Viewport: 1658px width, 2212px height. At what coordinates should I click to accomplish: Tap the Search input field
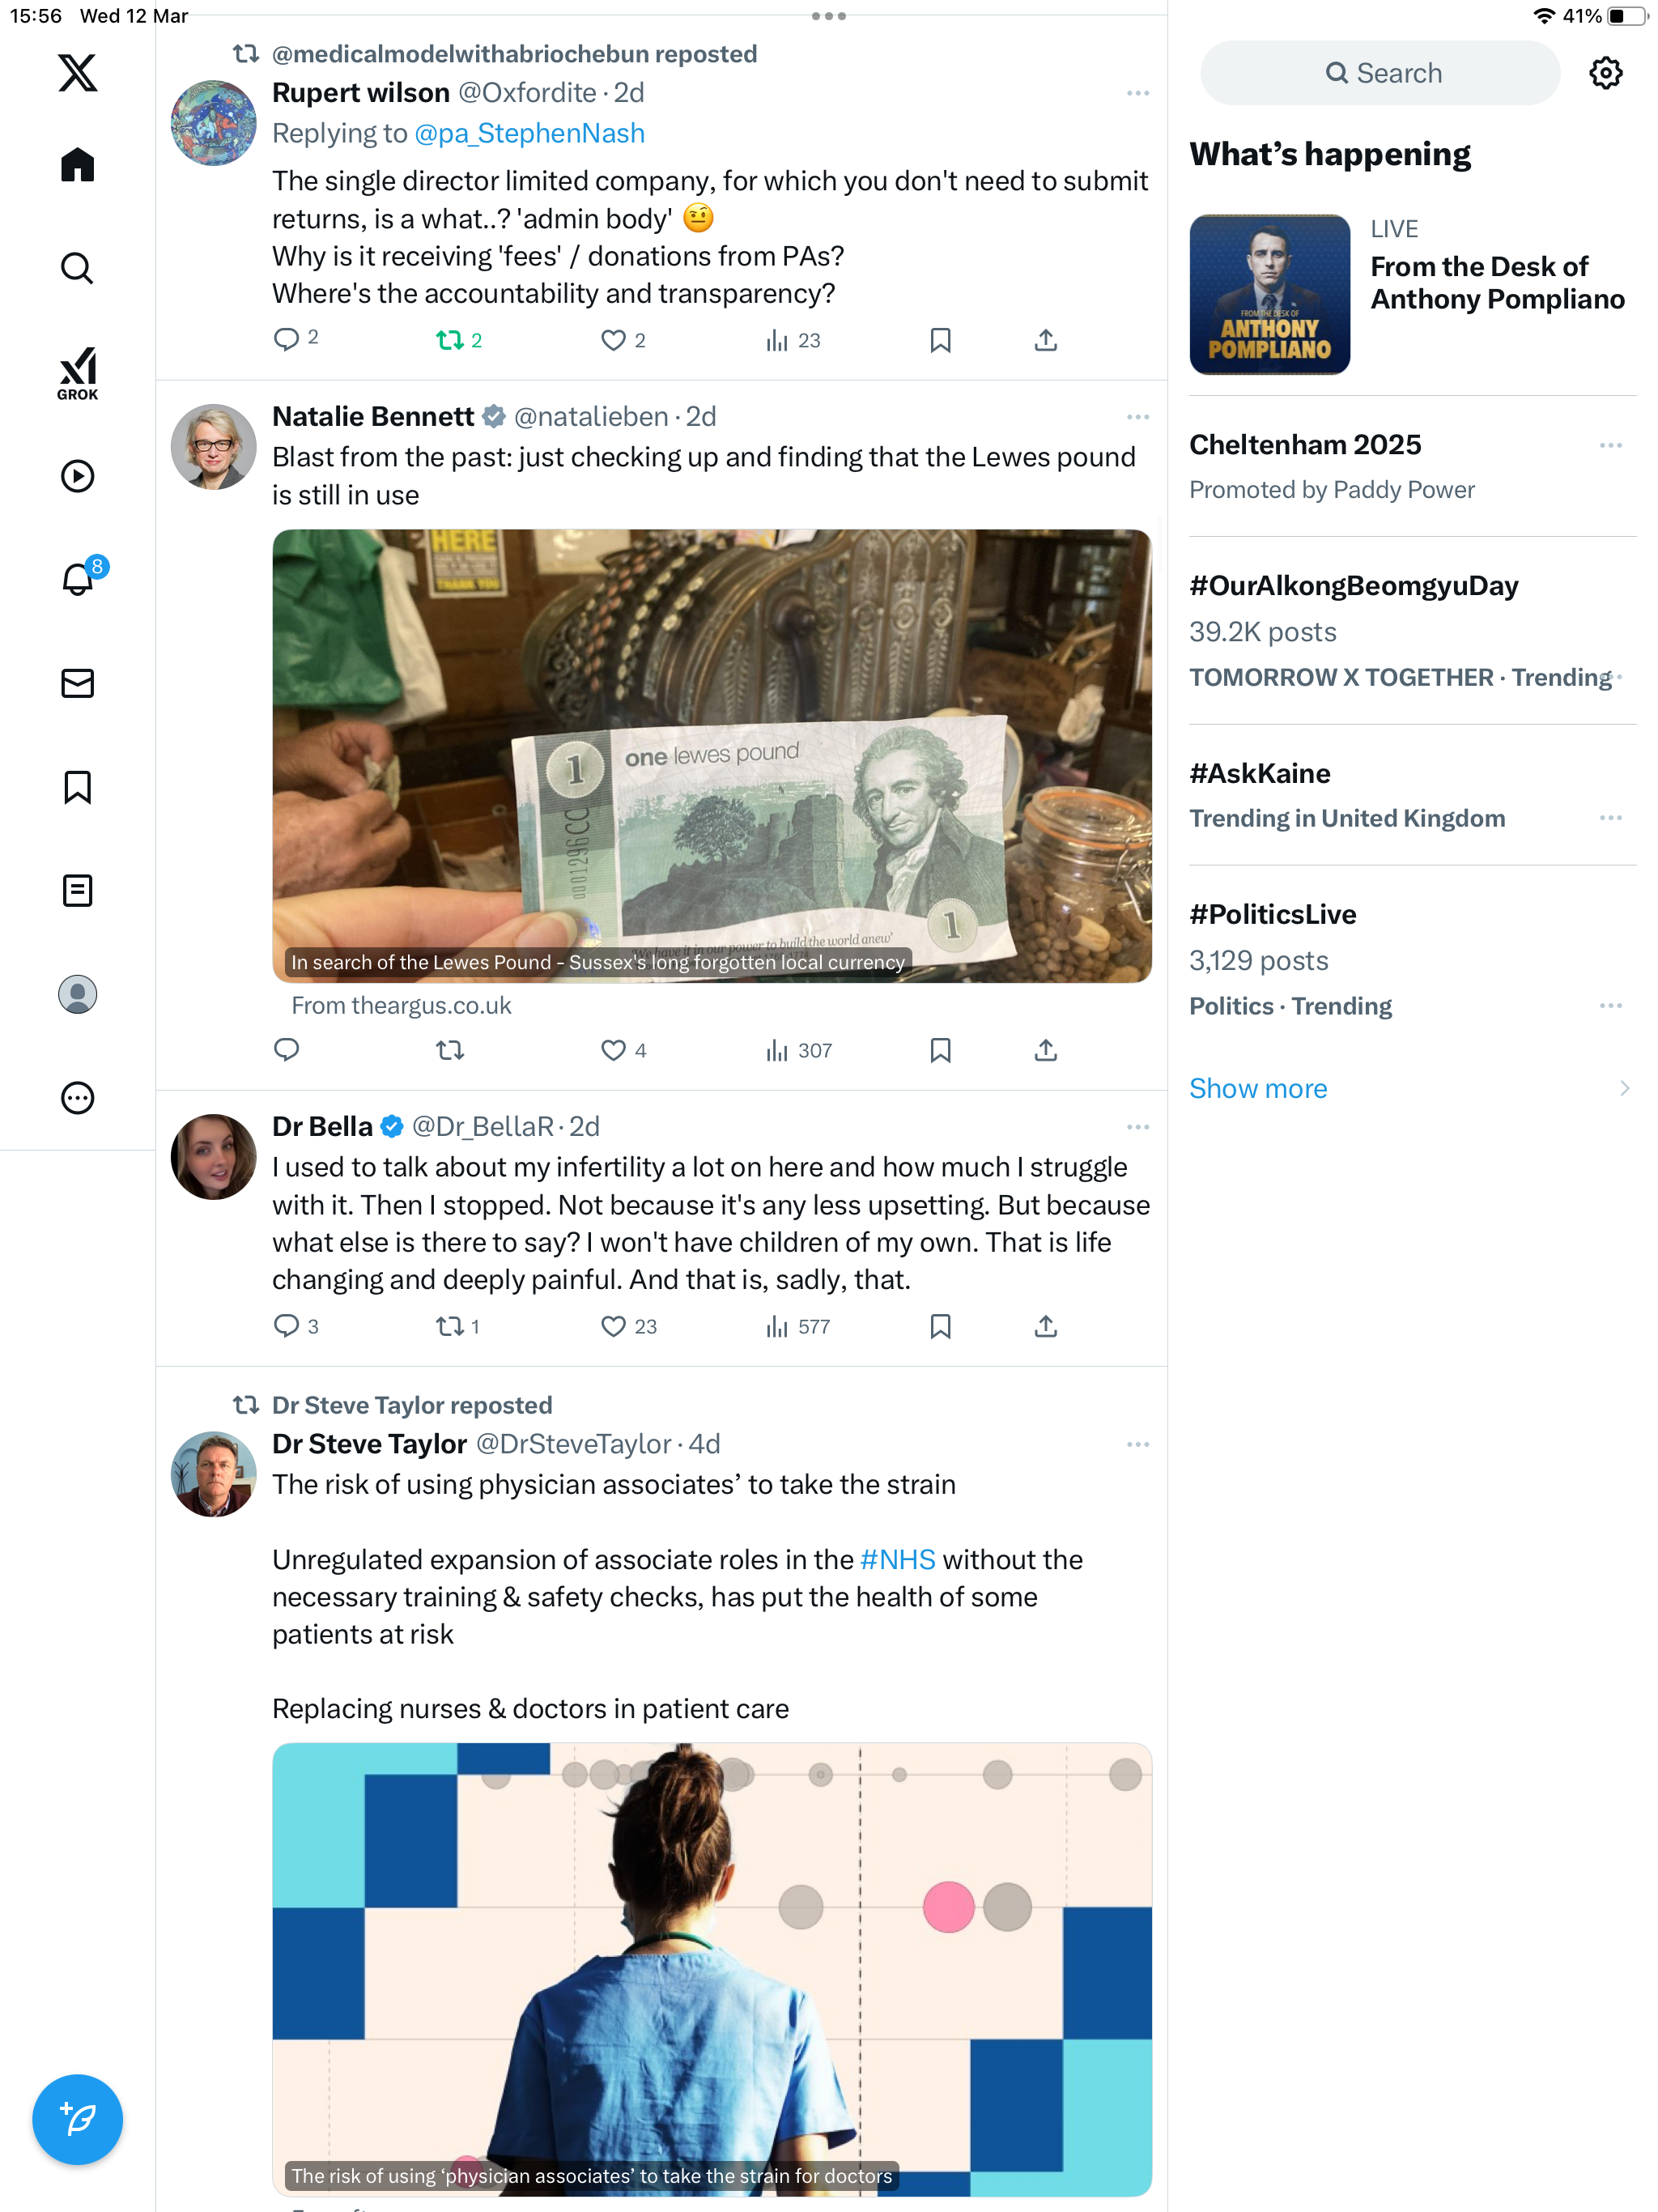pyautogui.click(x=1380, y=73)
